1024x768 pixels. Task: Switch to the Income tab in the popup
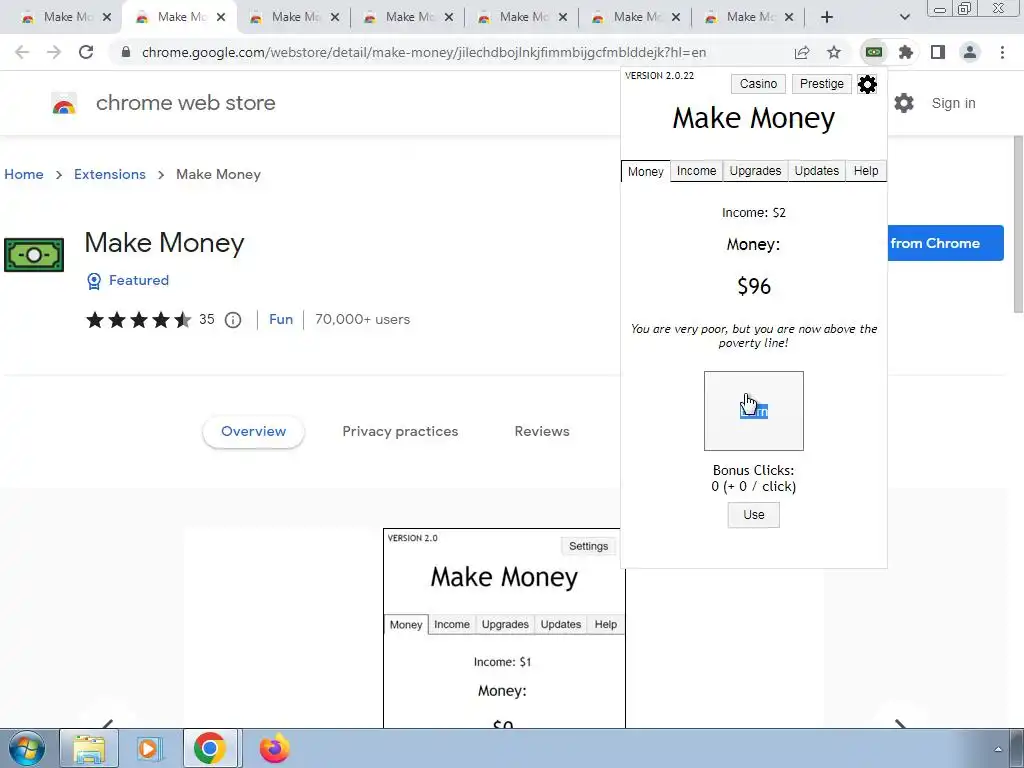(696, 170)
